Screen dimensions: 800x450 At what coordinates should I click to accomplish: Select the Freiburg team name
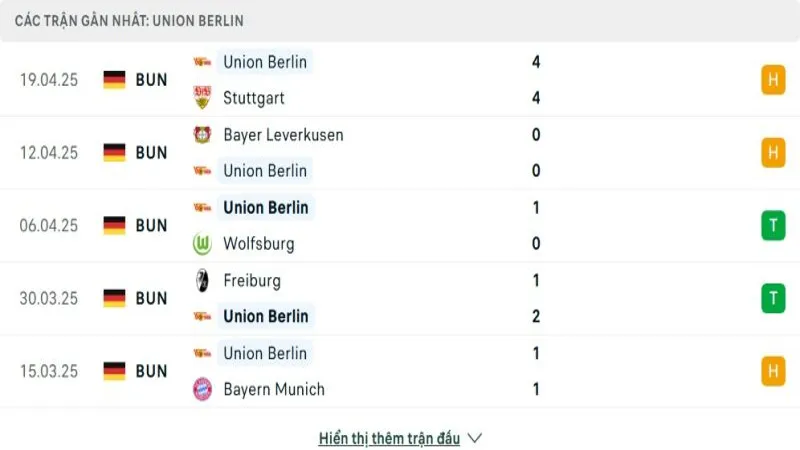pos(252,281)
